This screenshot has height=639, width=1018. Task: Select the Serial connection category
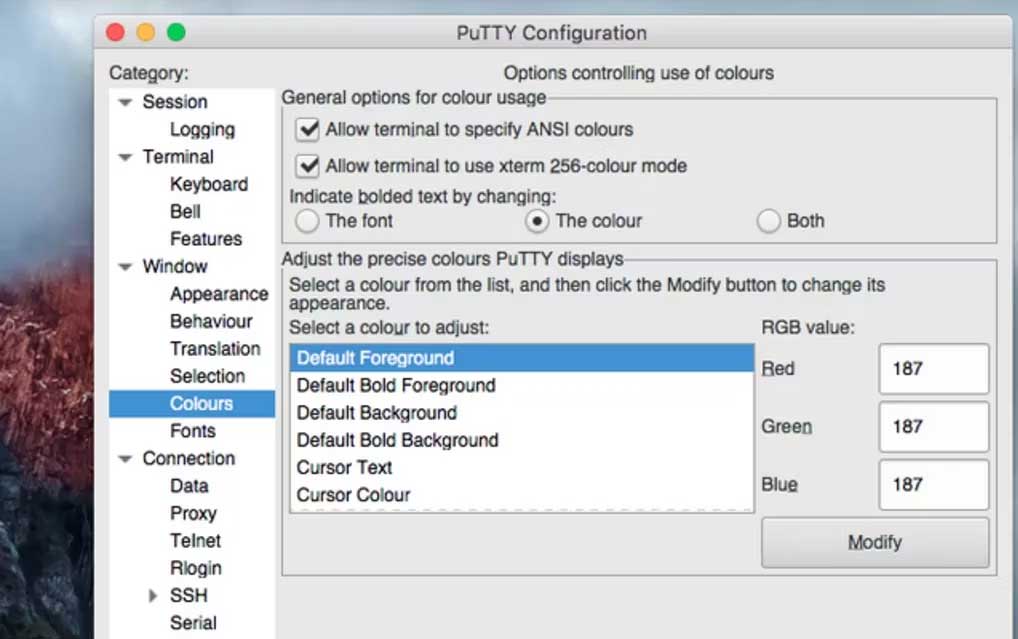coord(194,622)
